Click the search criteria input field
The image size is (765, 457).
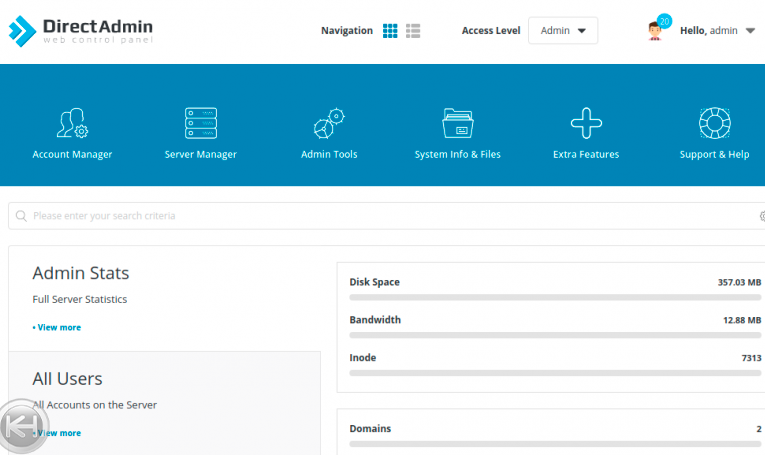coord(390,216)
